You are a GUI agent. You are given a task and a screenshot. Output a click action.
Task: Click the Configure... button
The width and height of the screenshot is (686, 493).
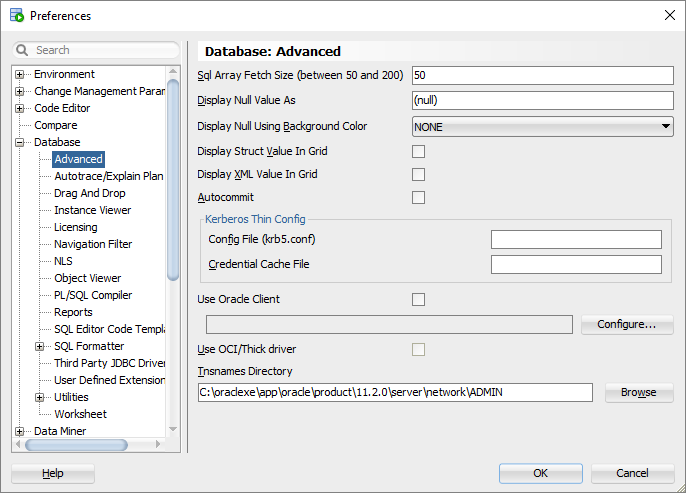pos(626,325)
